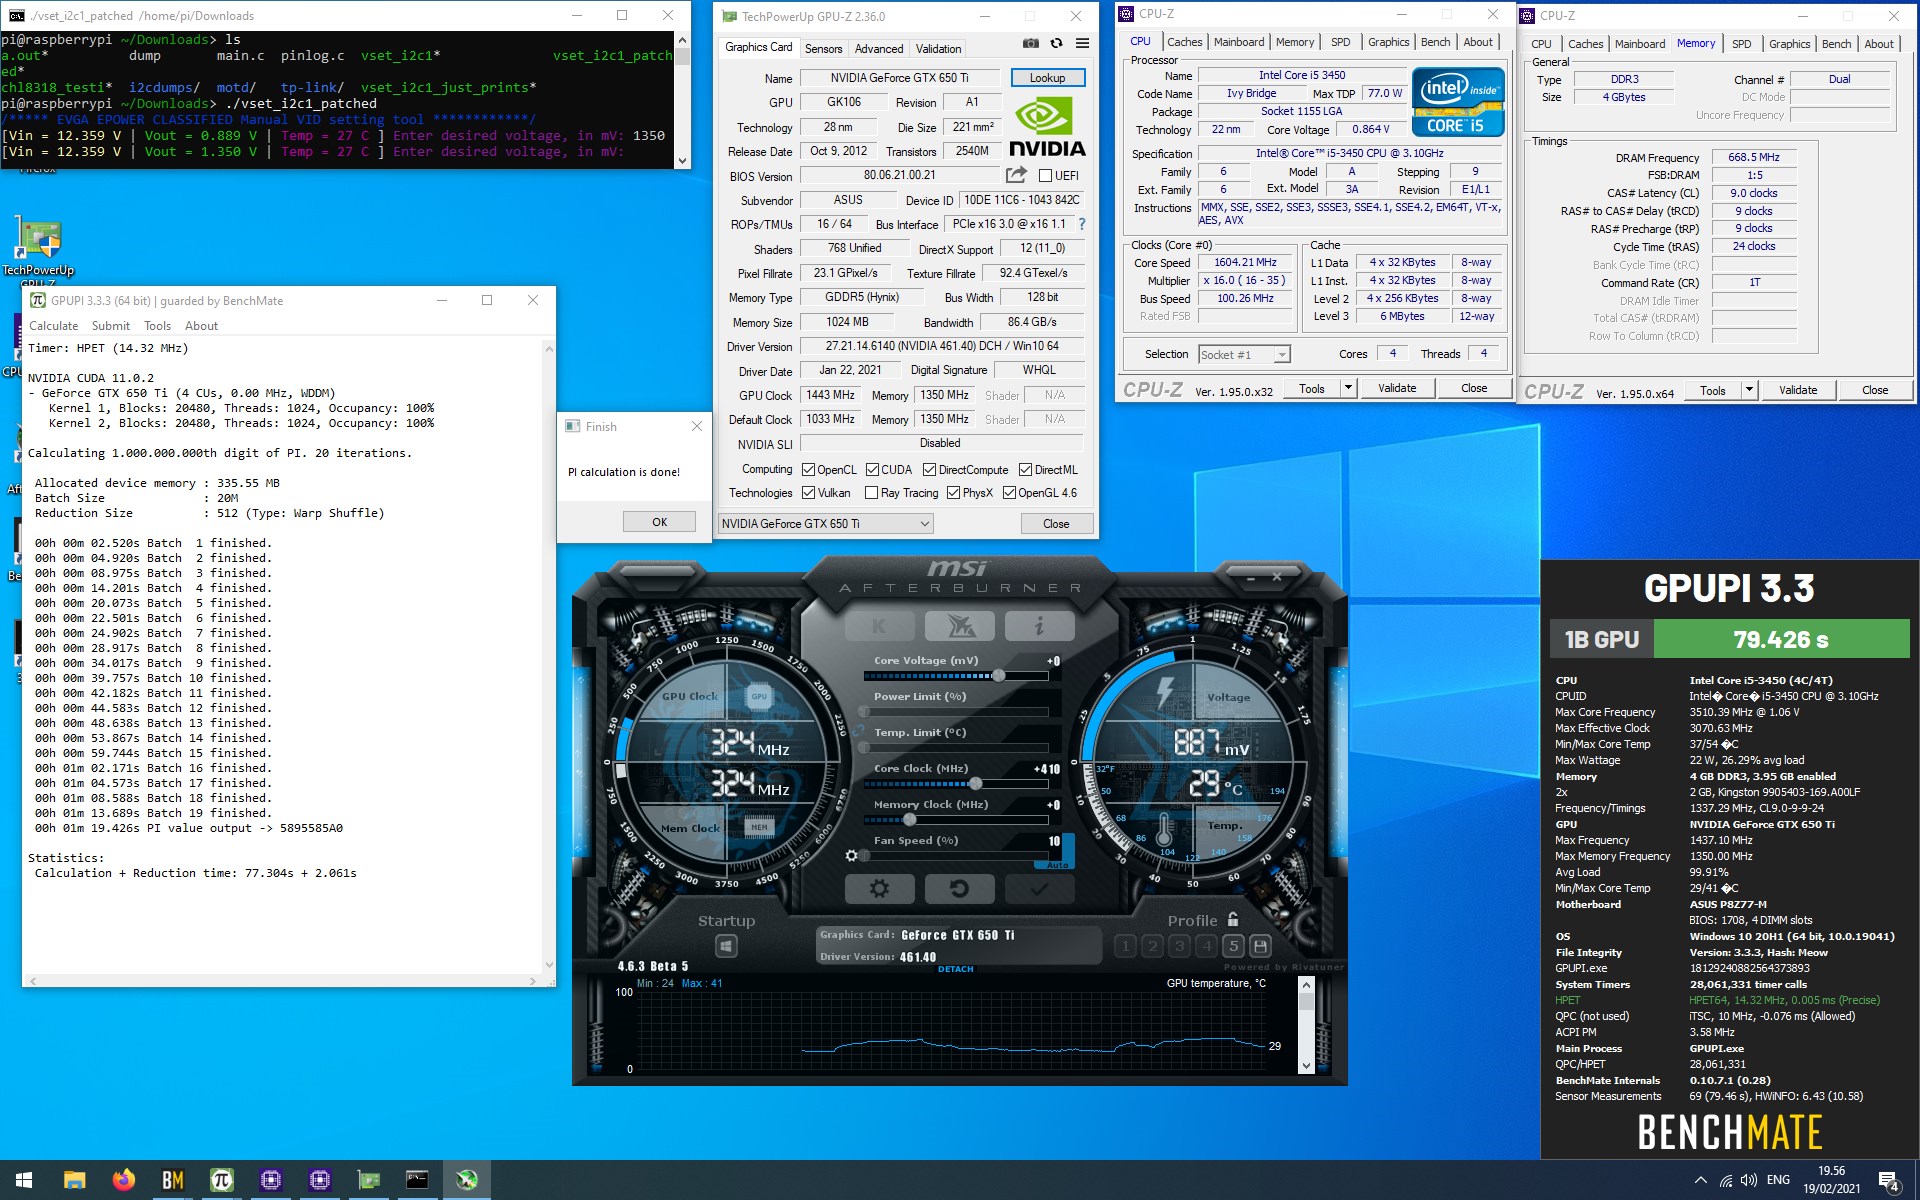Click the Core Clock slider handle
Image resolution: width=1920 pixels, height=1200 pixels.
975,784
